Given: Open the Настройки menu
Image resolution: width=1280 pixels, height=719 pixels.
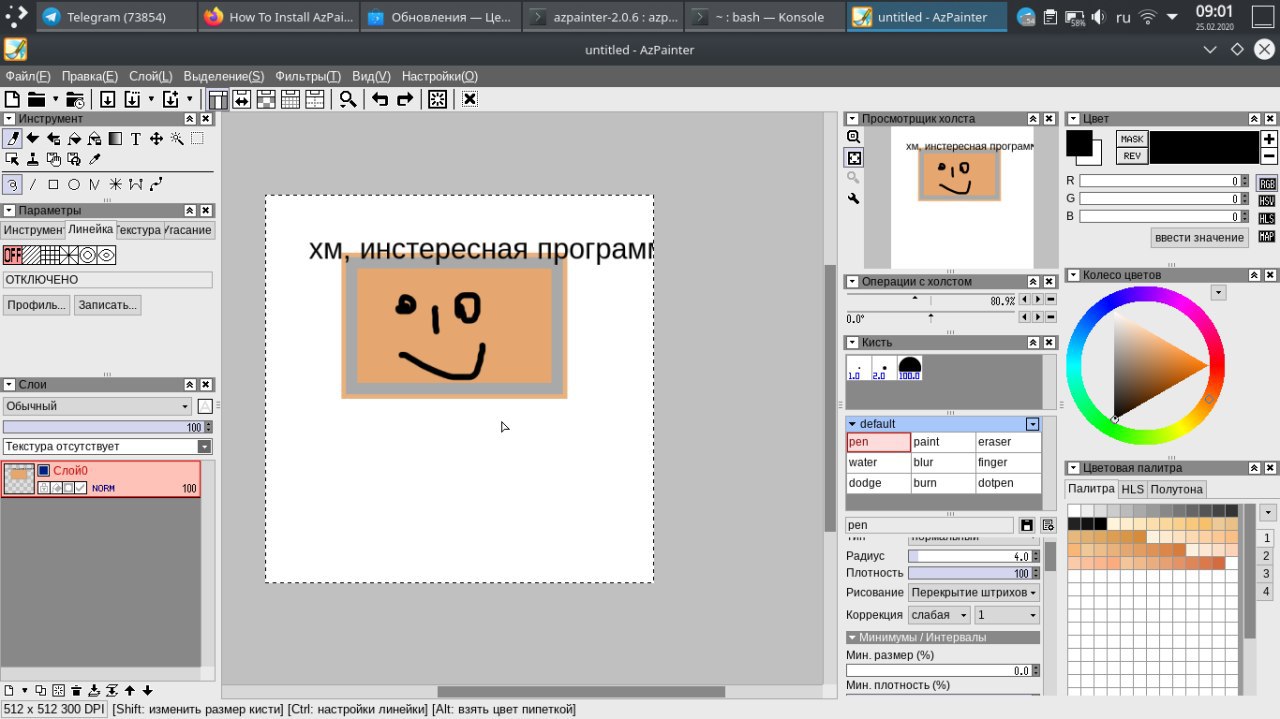Looking at the screenshot, I should point(440,76).
